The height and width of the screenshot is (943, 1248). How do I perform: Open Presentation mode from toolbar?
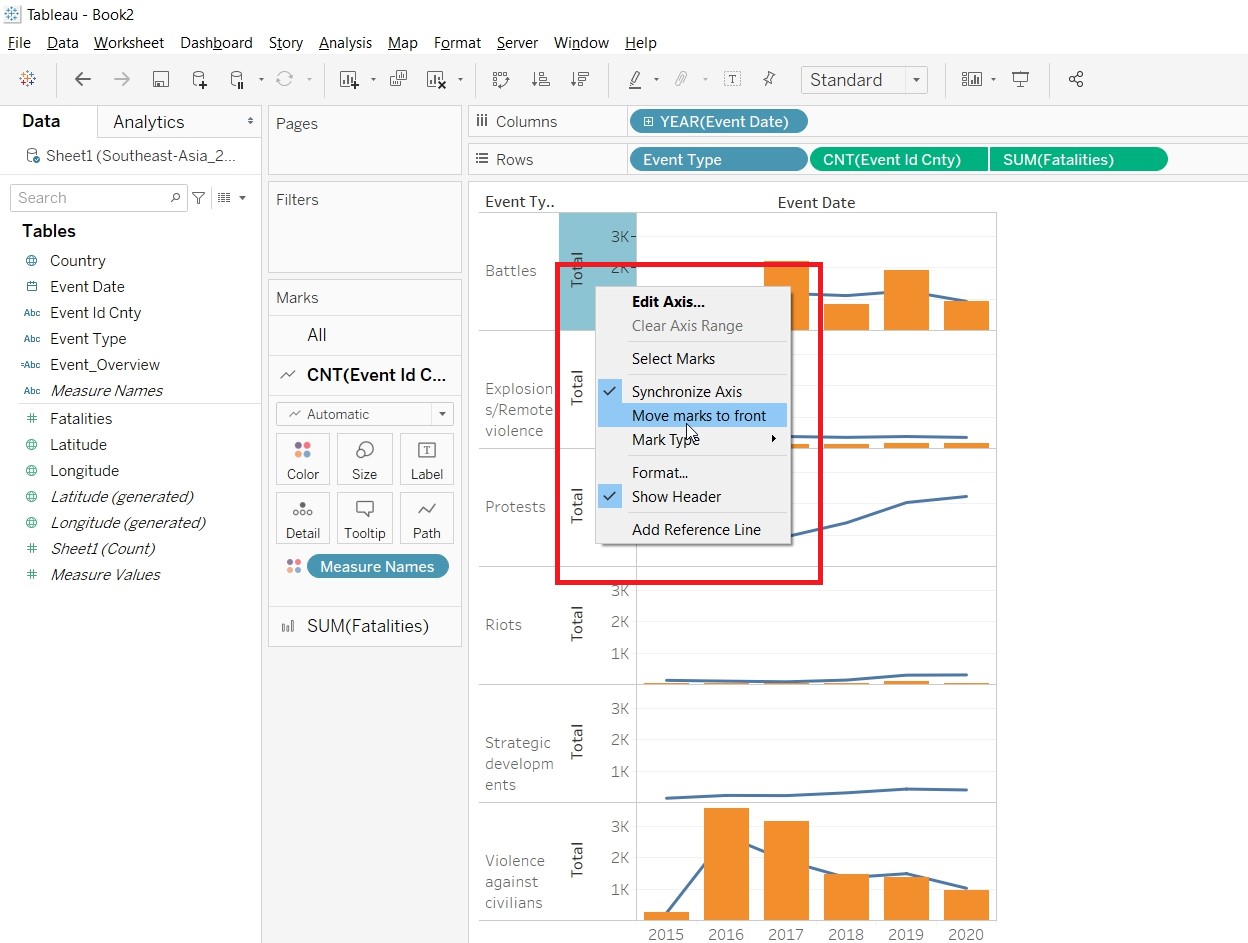[x=1020, y=80]
